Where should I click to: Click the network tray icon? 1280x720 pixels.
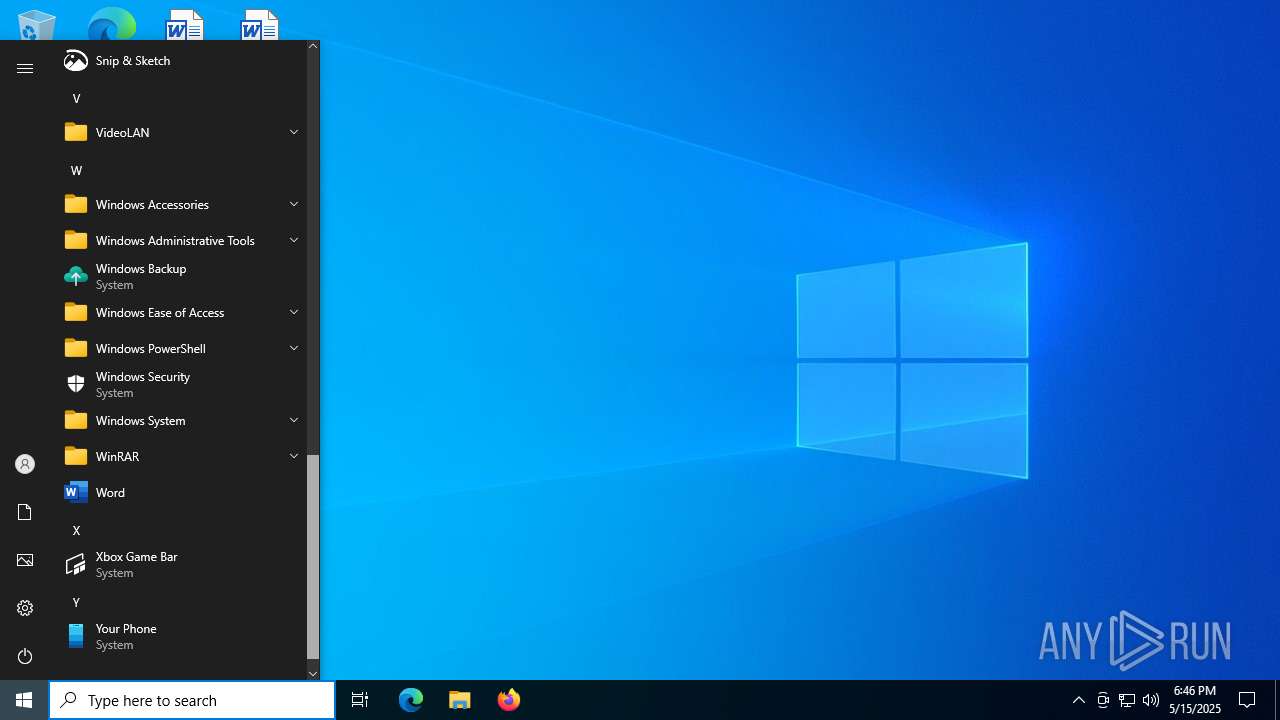[x=1127, y=700]
